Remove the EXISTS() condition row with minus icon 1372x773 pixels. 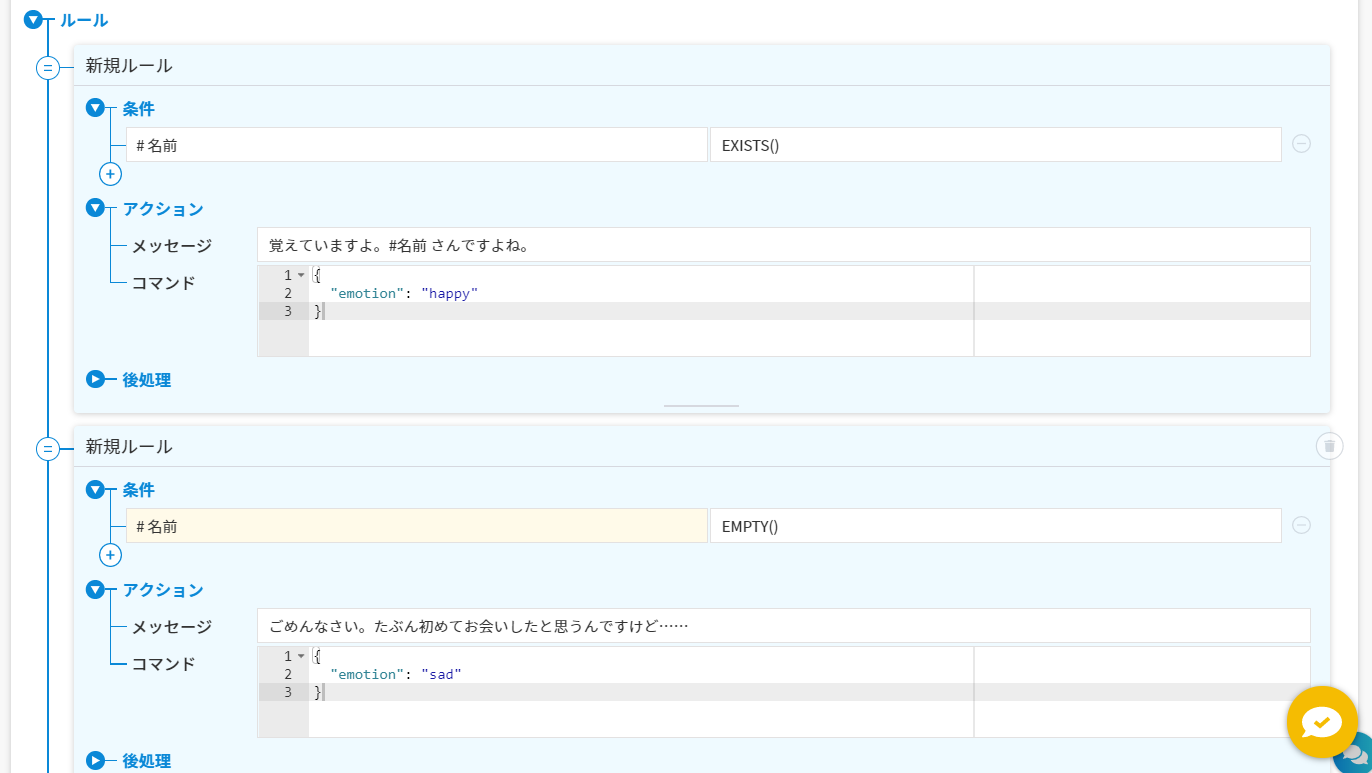[1301, 143]
